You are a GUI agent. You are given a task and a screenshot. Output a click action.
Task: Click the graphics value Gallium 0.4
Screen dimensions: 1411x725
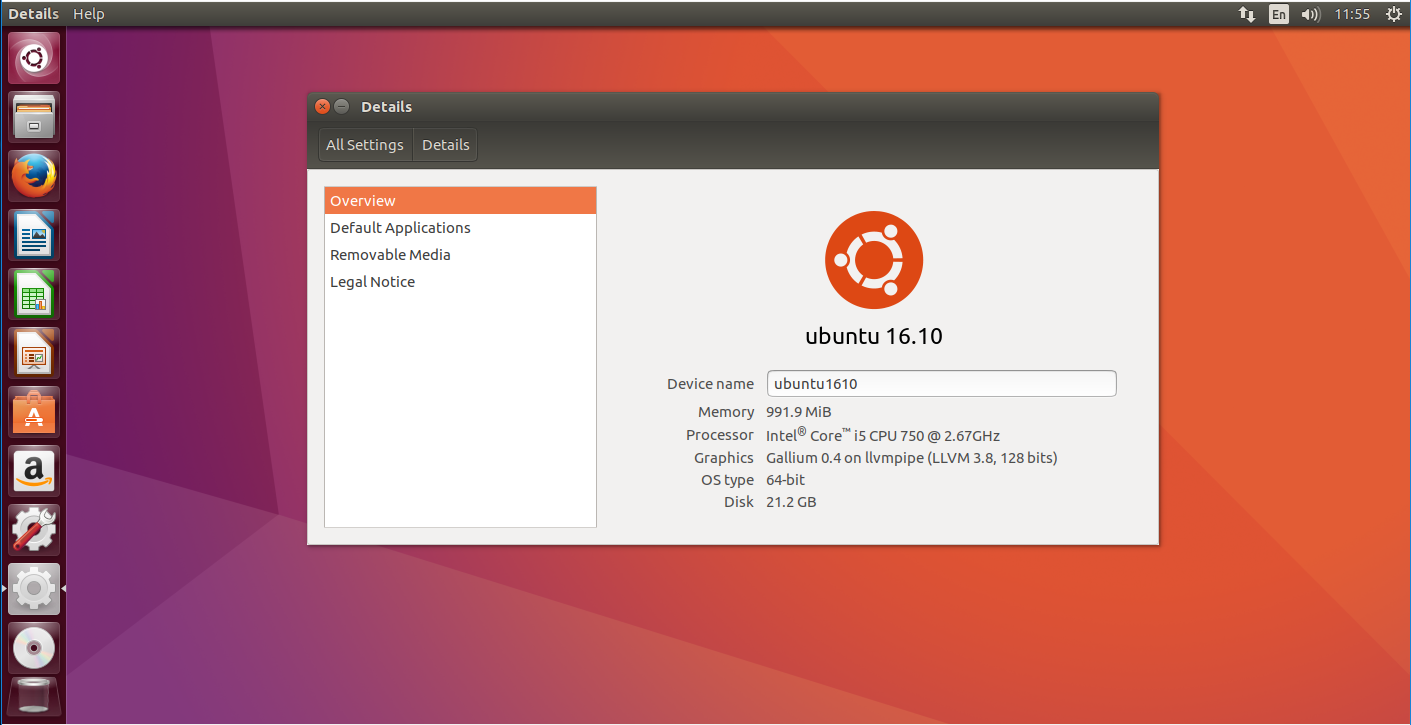click(912, 458)
